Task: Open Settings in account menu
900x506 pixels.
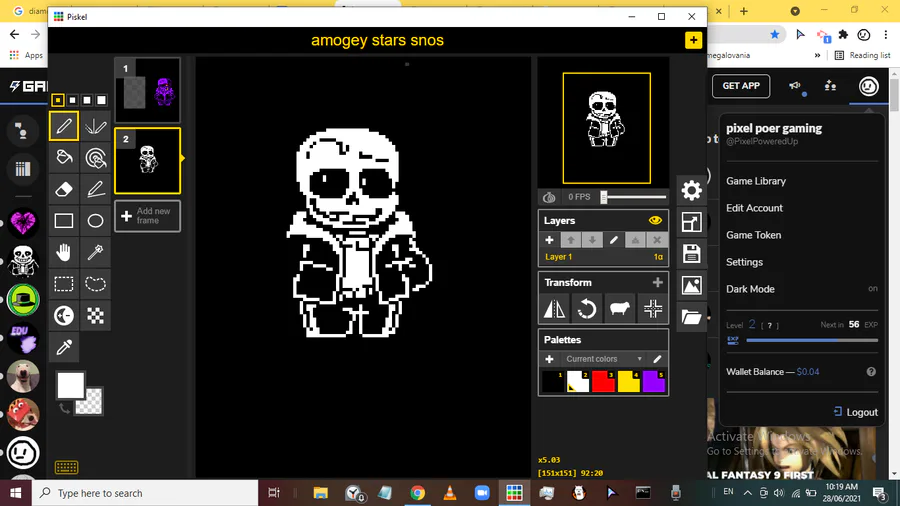Action: 744,262
